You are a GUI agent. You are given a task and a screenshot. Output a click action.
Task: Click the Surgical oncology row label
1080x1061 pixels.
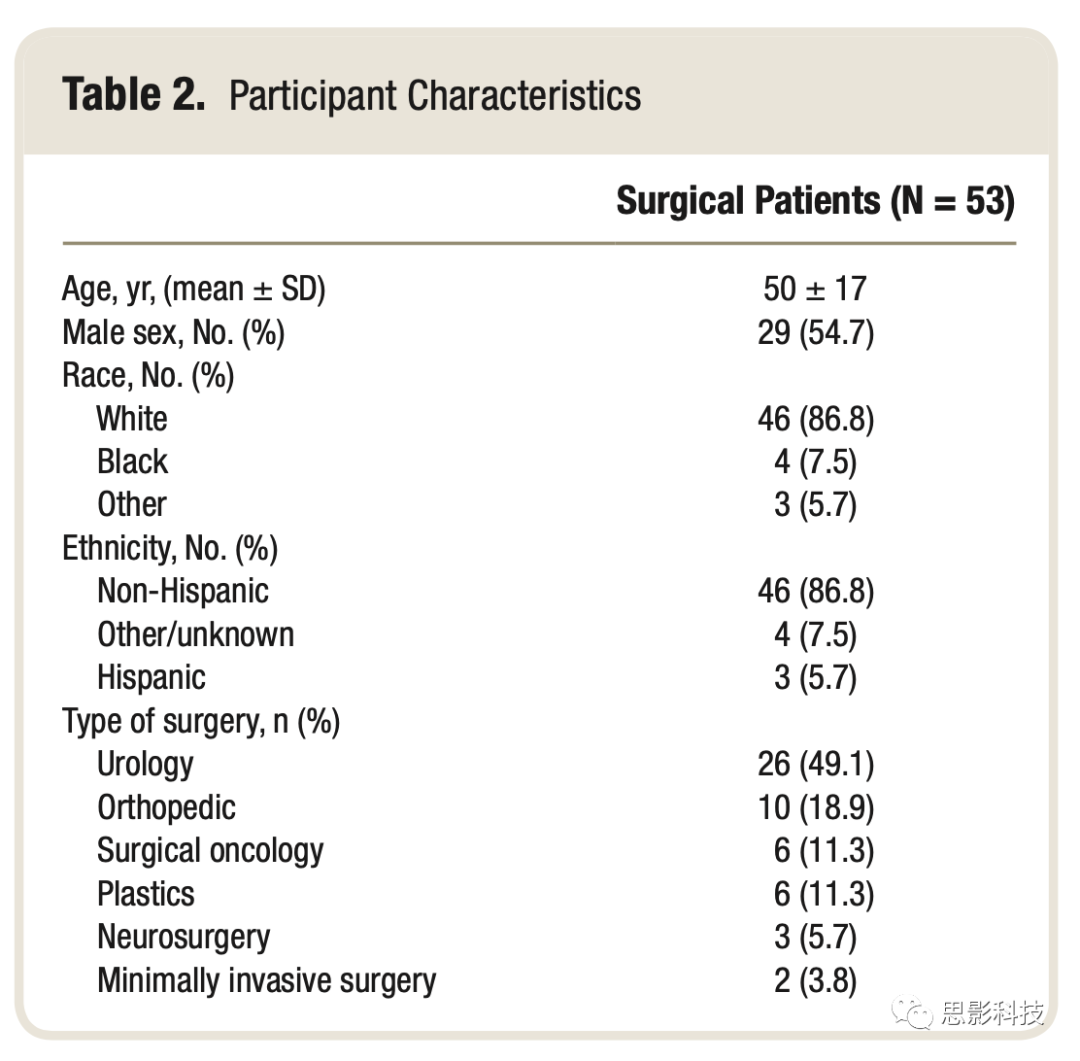click(210, 852)
